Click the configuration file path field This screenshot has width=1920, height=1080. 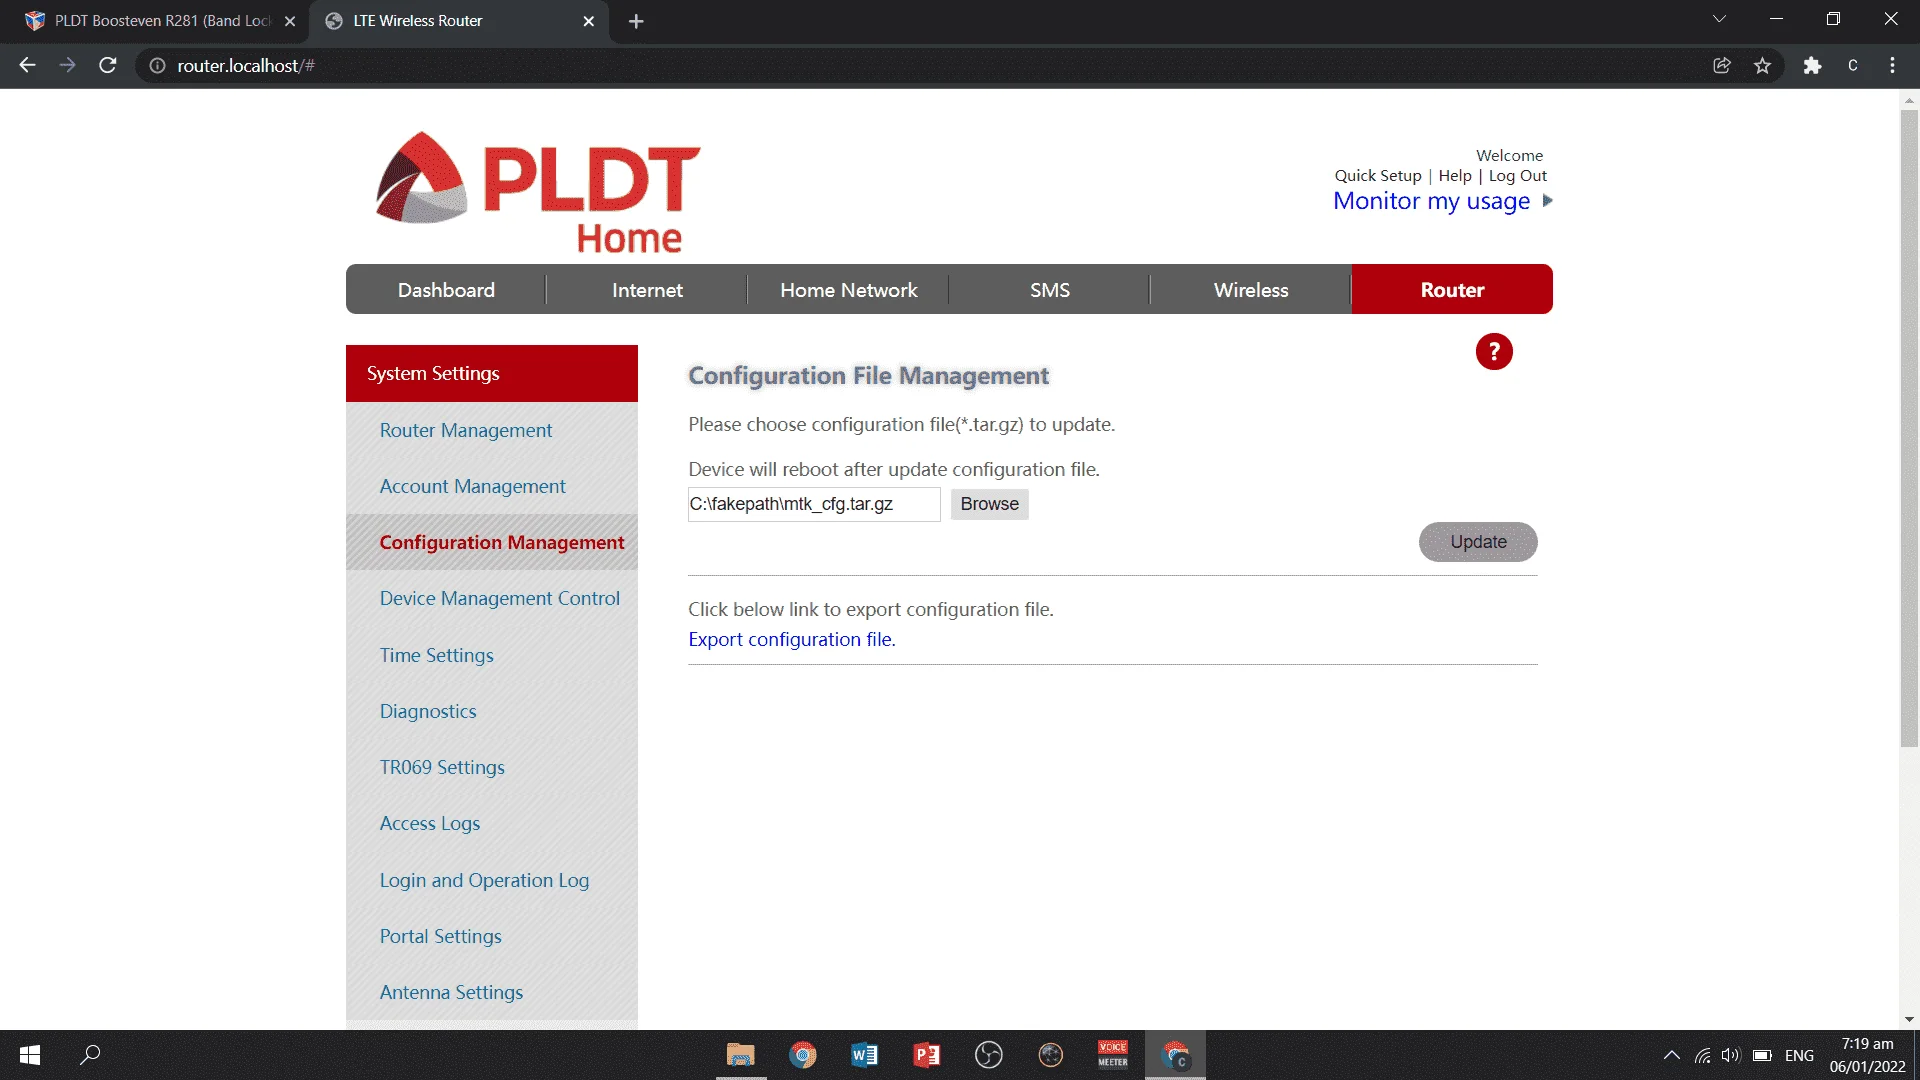point(814,504)
